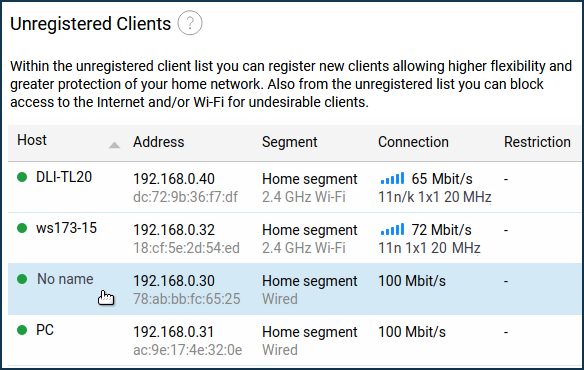Click MAC address 18:cf:5e:2d:54:ed
Image resolution: width=584 pixels, height=370 pixels.
point(186,248)
